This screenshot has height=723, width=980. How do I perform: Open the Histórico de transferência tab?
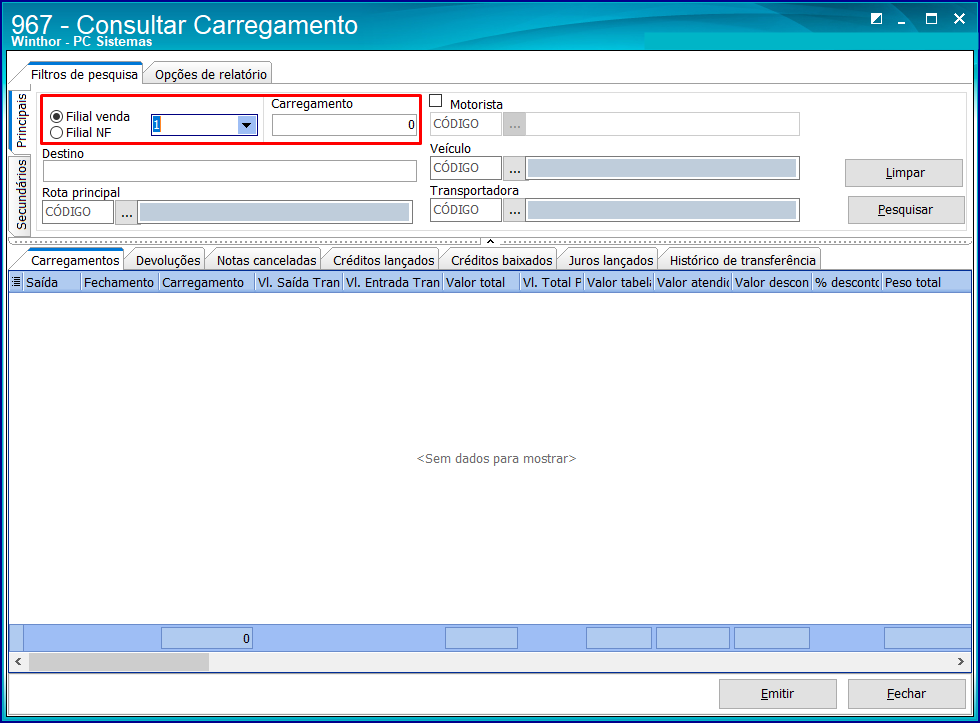pos(742,260)
